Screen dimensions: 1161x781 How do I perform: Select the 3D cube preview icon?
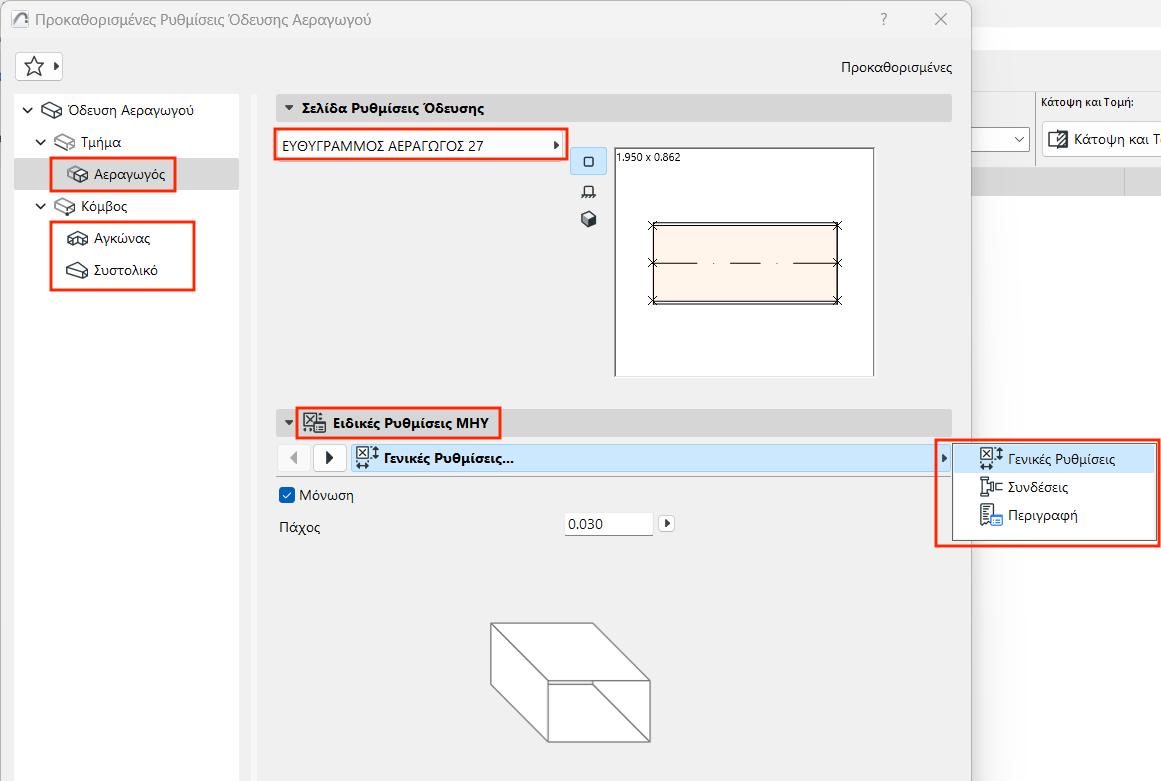589,219
